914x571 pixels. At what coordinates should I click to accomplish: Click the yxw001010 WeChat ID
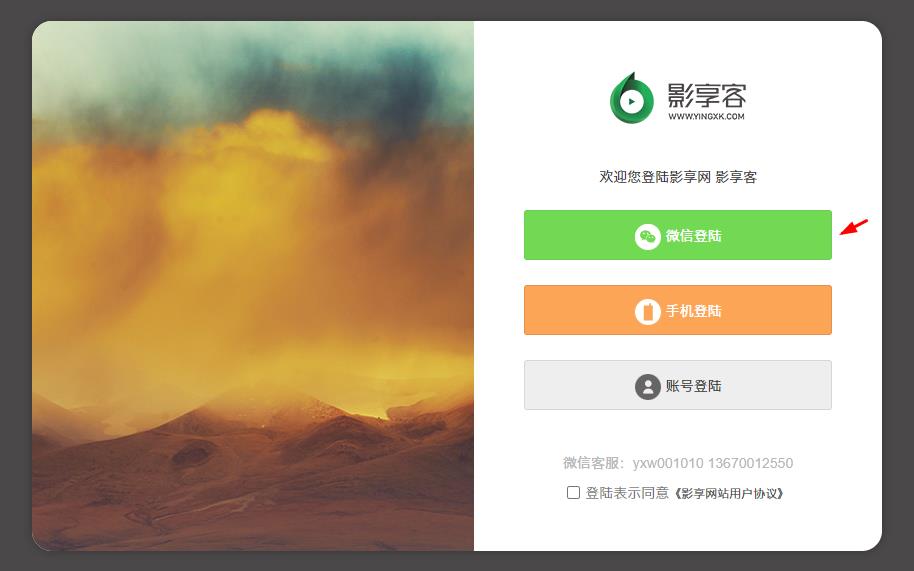[x=668, y=463]
